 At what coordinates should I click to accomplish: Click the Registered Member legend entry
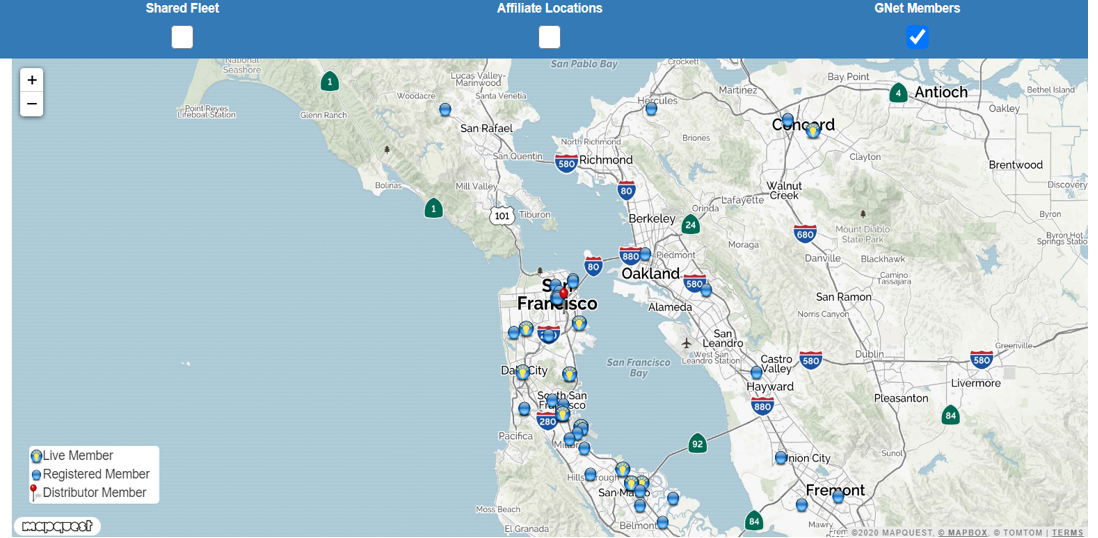[x=90, y=474]
